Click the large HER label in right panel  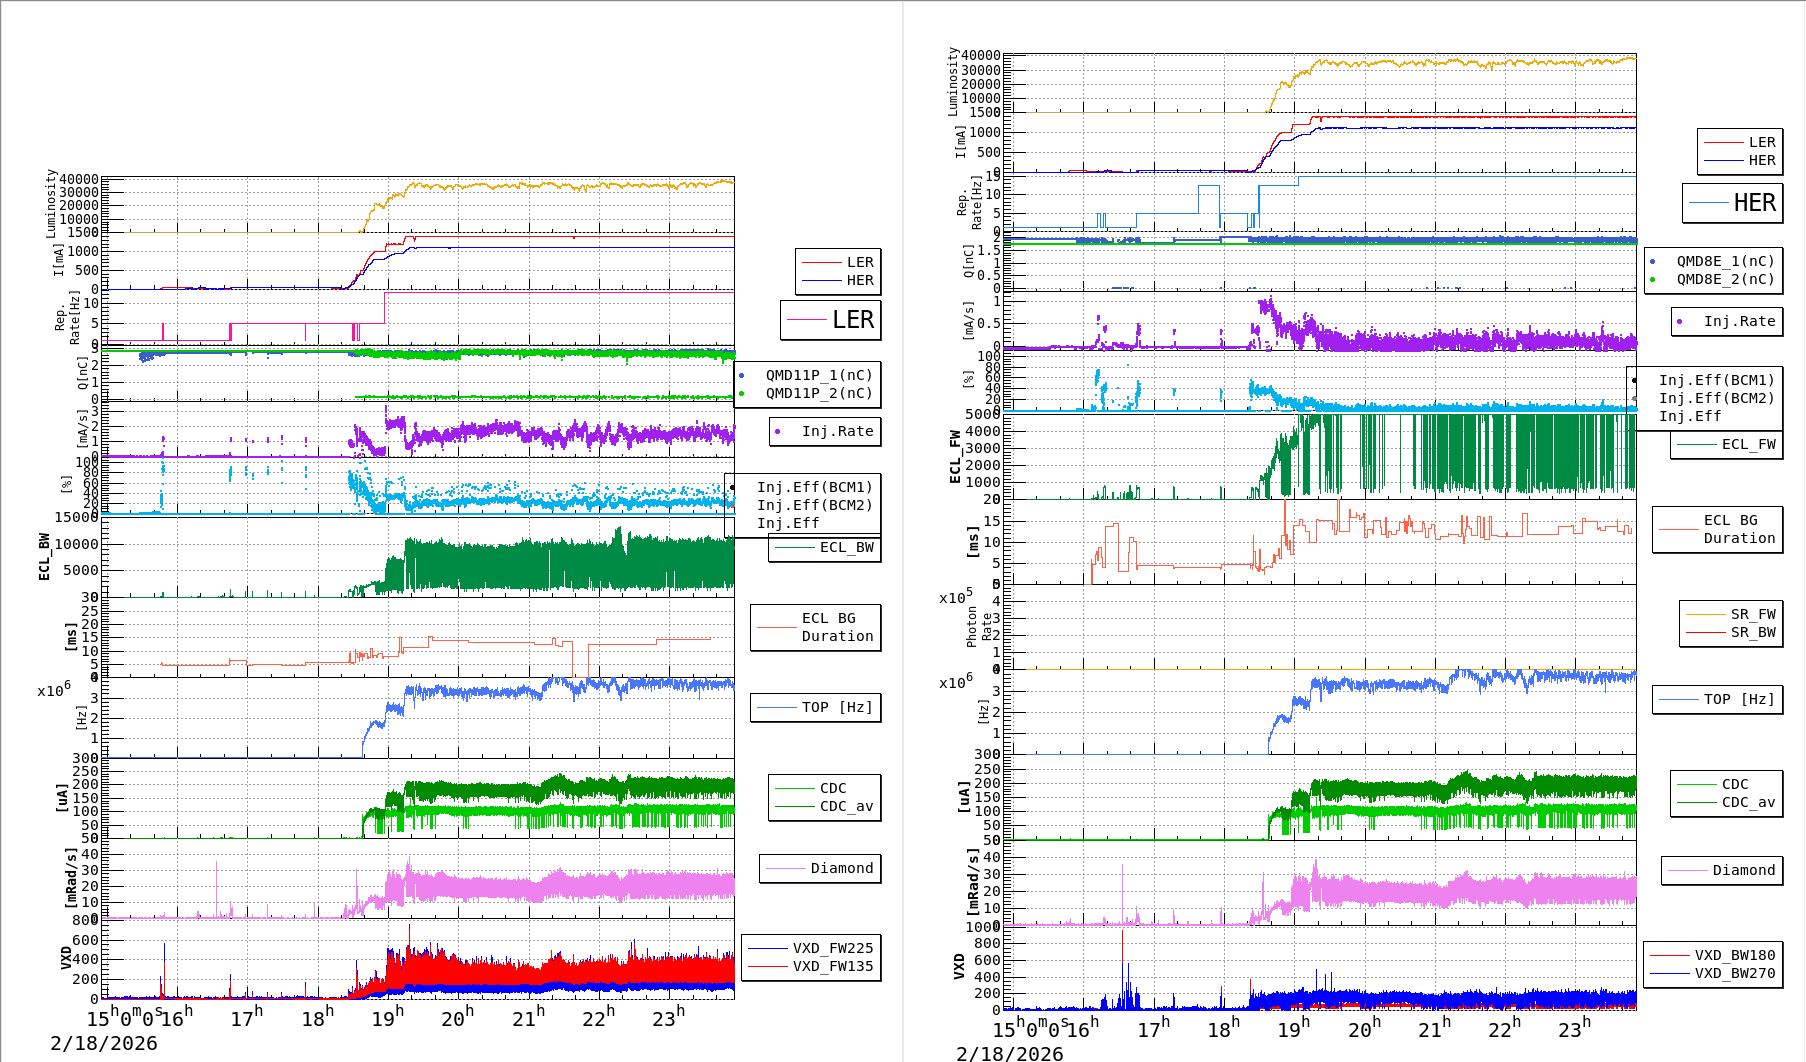tap(1754, 203)
